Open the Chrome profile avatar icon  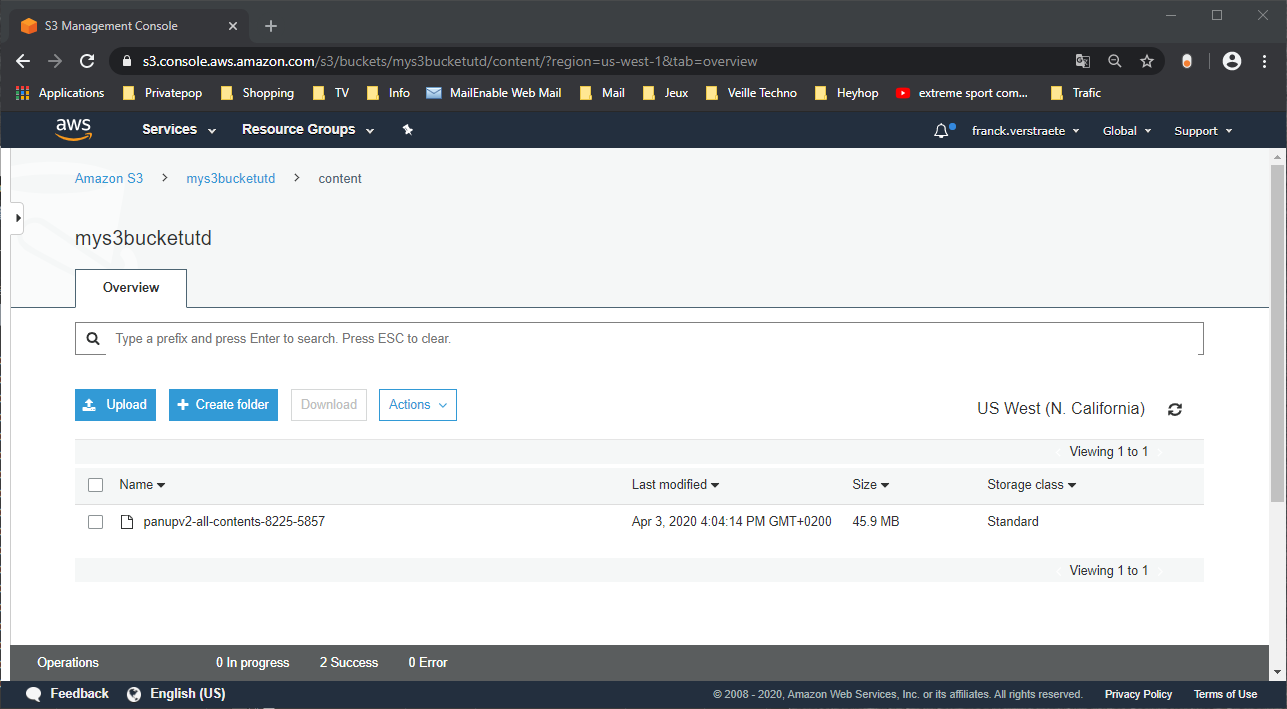point(1232,61)
